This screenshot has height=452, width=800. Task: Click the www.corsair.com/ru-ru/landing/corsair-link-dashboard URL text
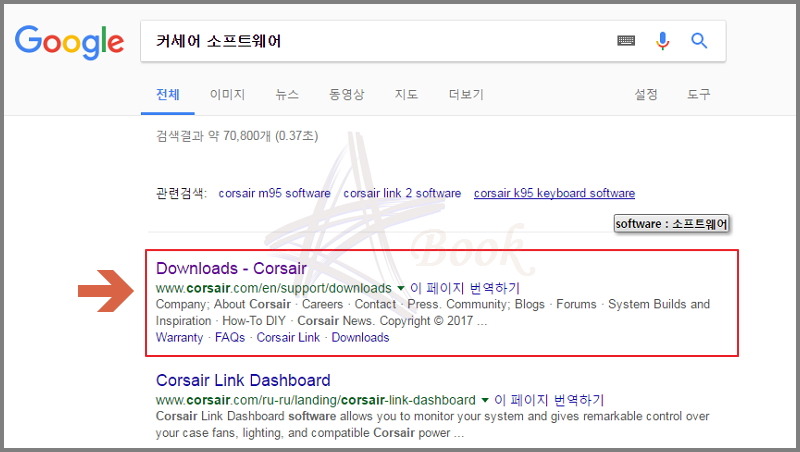pyautogui.click(x=315, y=400)
